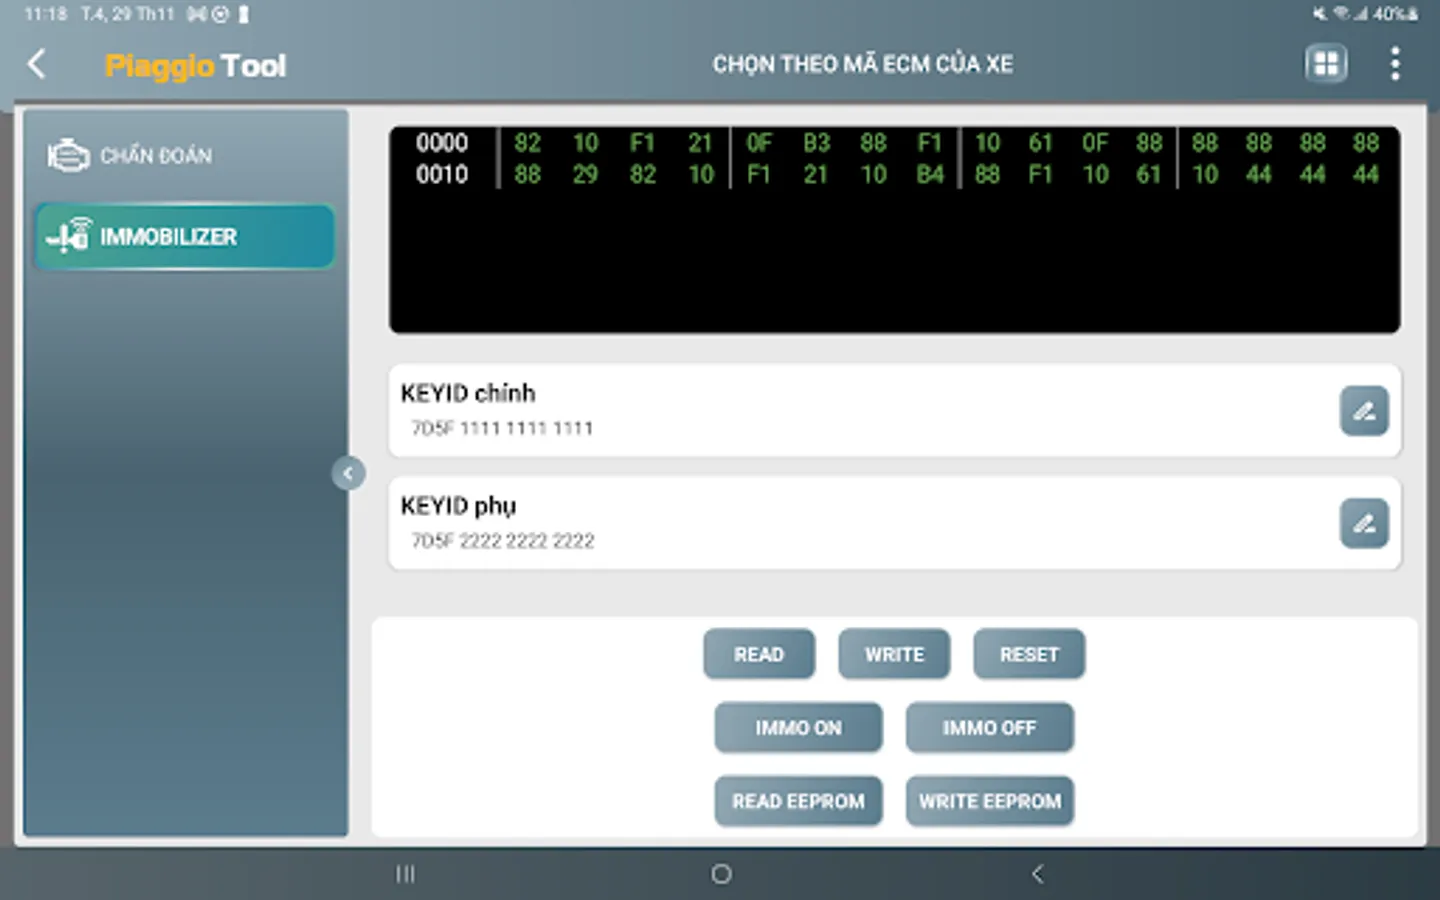
Task: Tap the Android back navigation arrow
Action: click(x=1035, y=873)
